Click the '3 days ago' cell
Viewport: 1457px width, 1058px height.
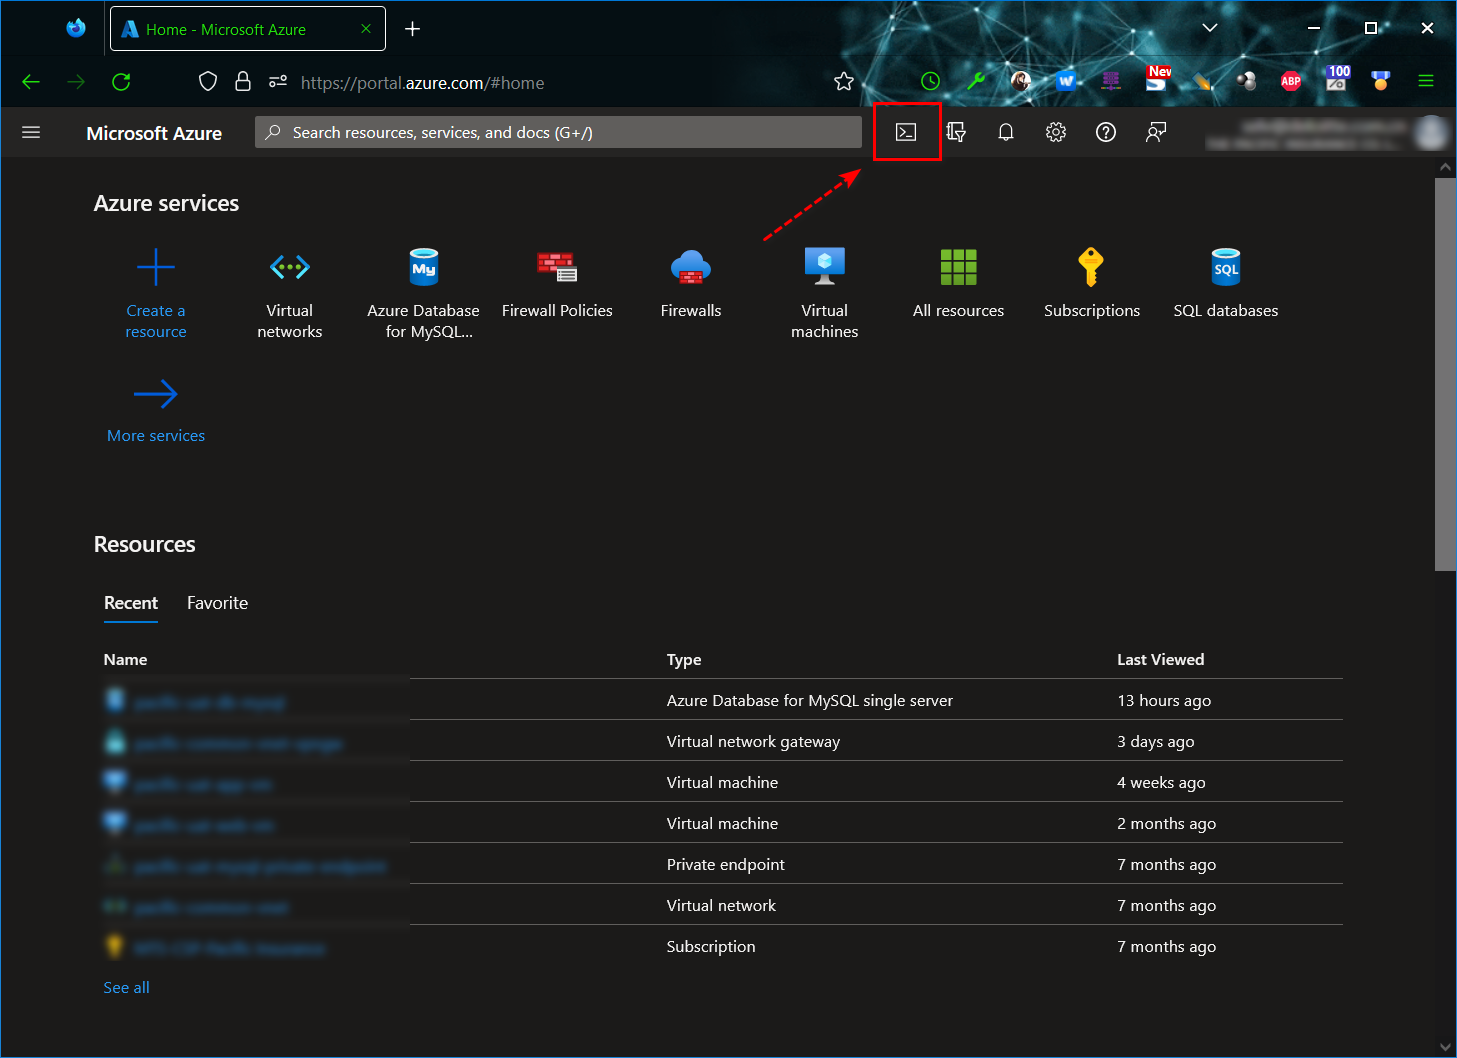(1156, 742)
